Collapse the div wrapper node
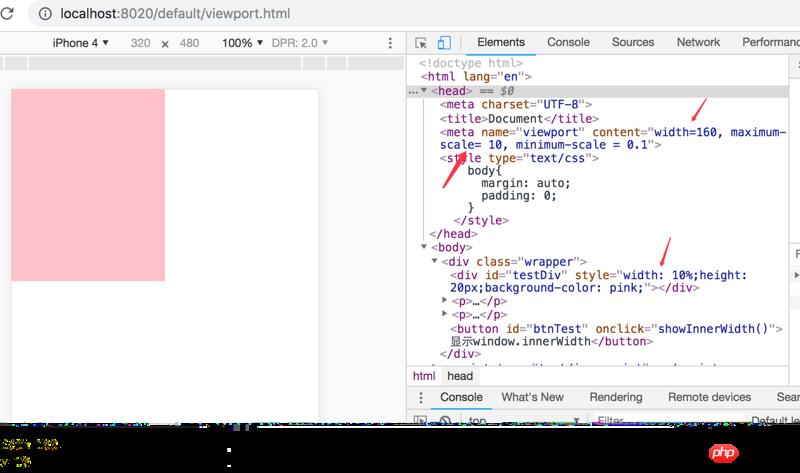800x473 pixels. (x=435, y=261)
